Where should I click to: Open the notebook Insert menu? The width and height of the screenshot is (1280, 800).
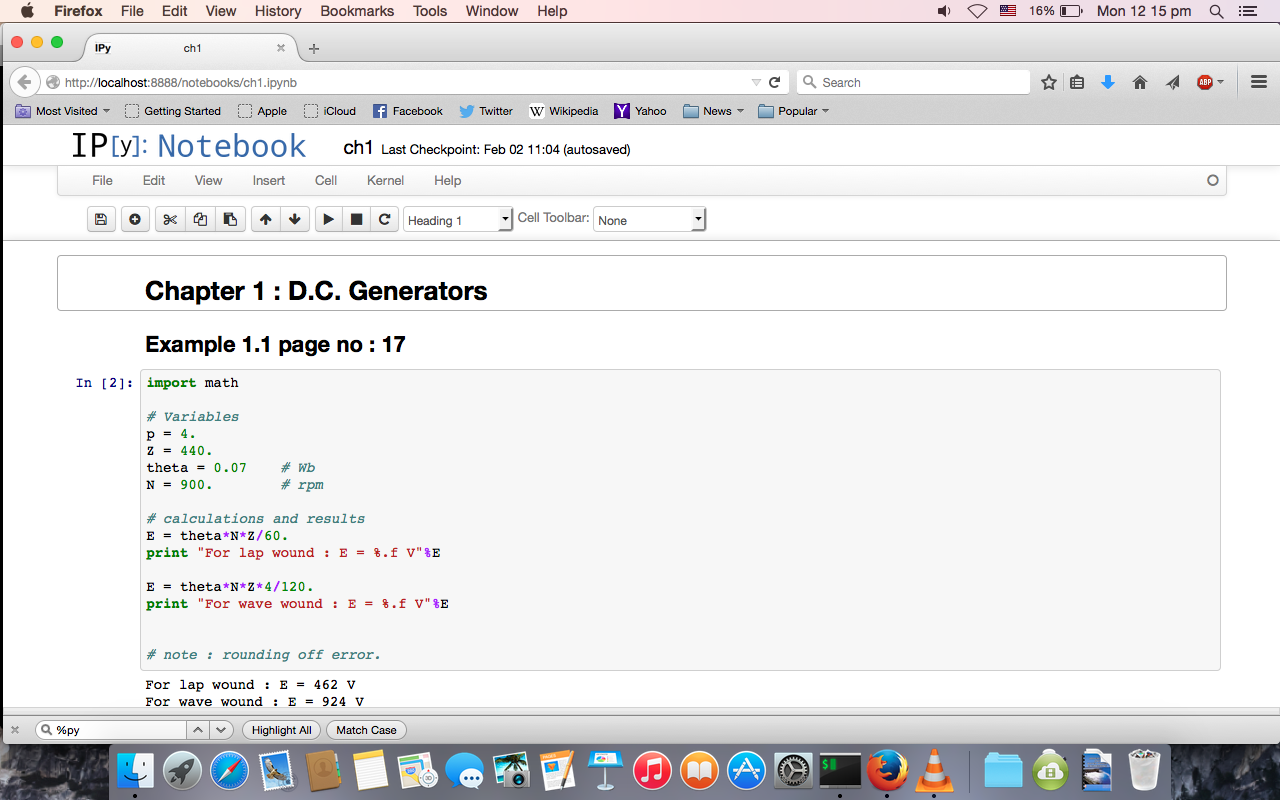click(x=268, y=181)
